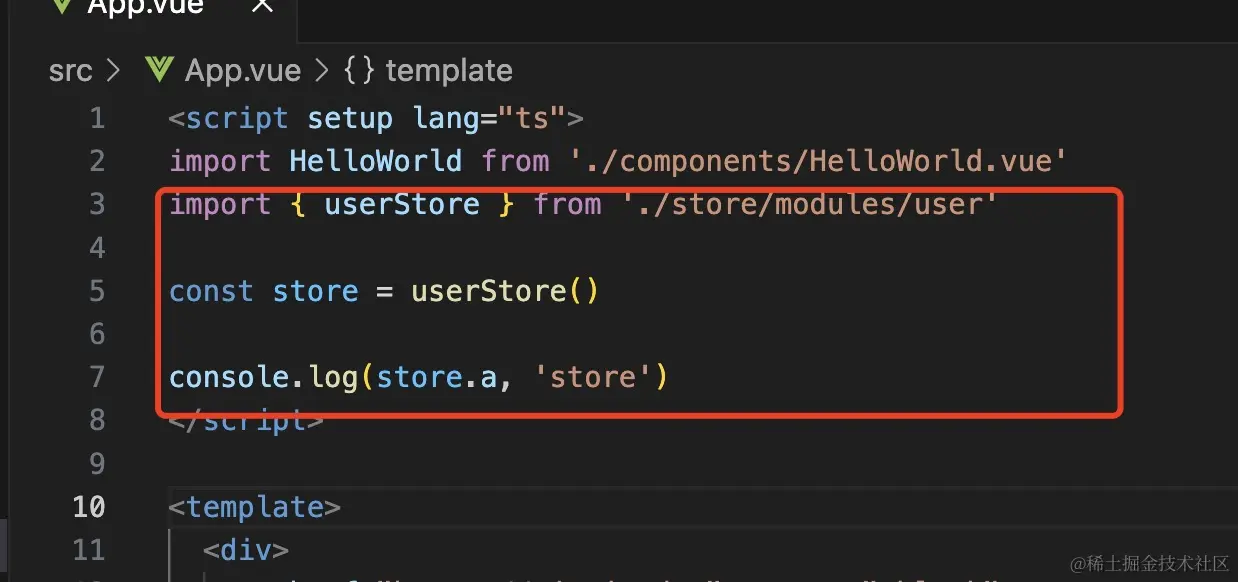
Task: Open the src breadcrumb folder
Action: pyautogui.click(x=70, y=71)
